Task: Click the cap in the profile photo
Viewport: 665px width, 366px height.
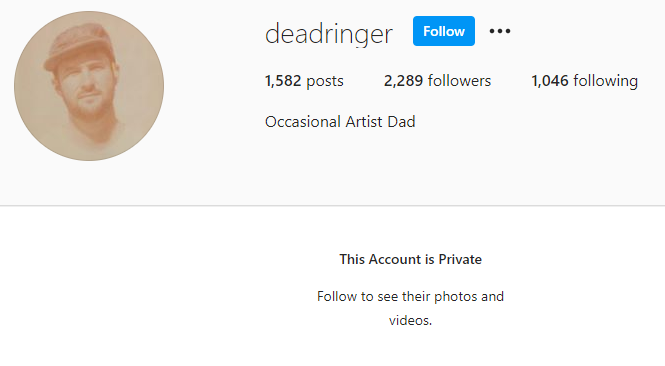Action: (x=79, y=45)
